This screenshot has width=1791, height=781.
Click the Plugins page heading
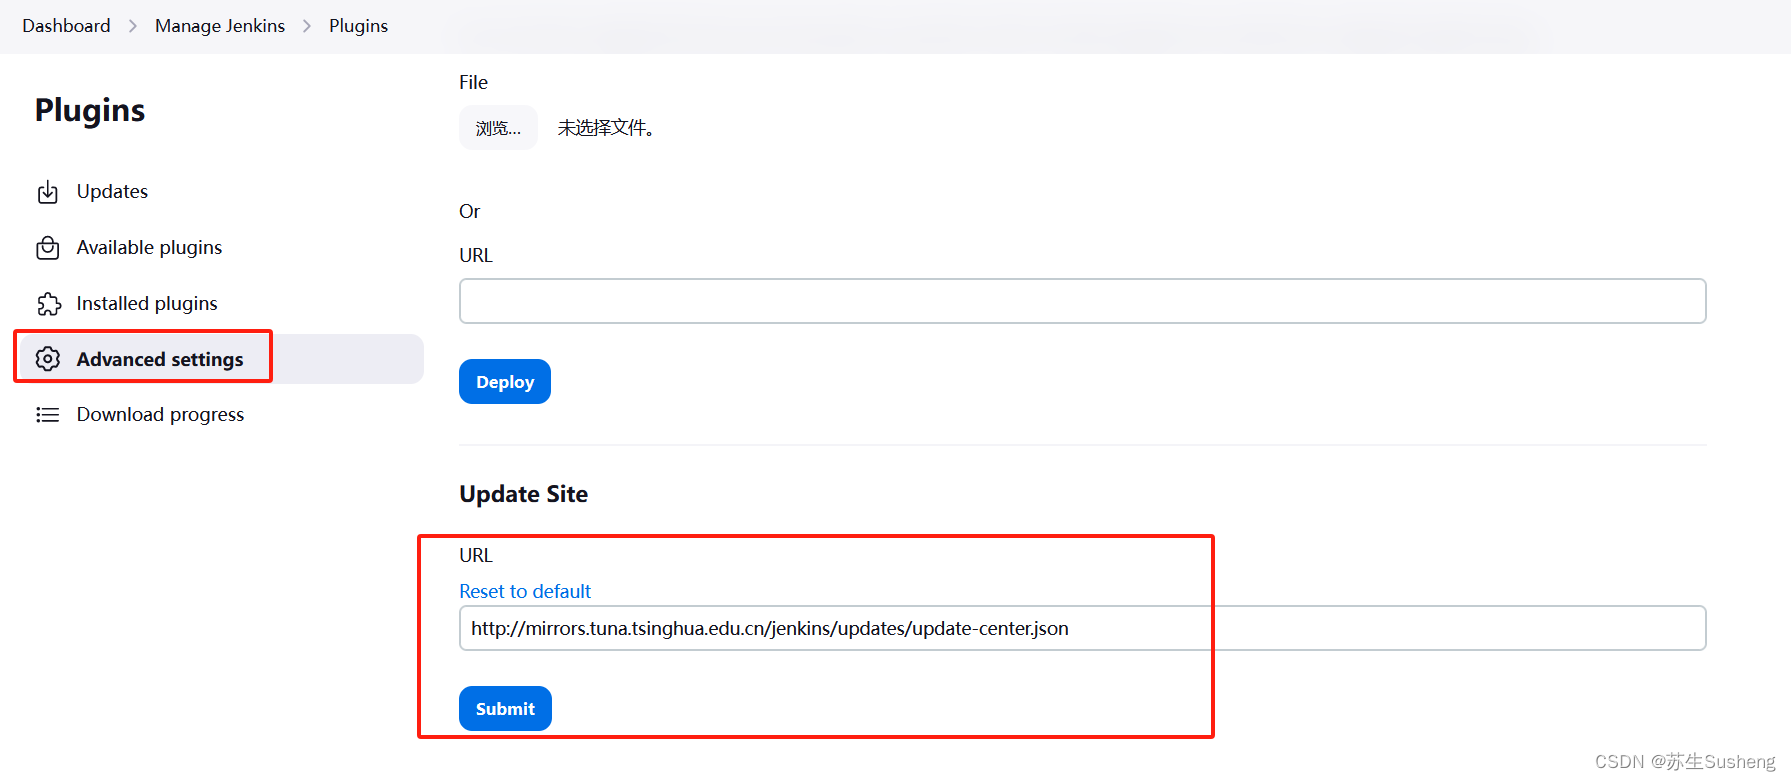coord(90,110)
